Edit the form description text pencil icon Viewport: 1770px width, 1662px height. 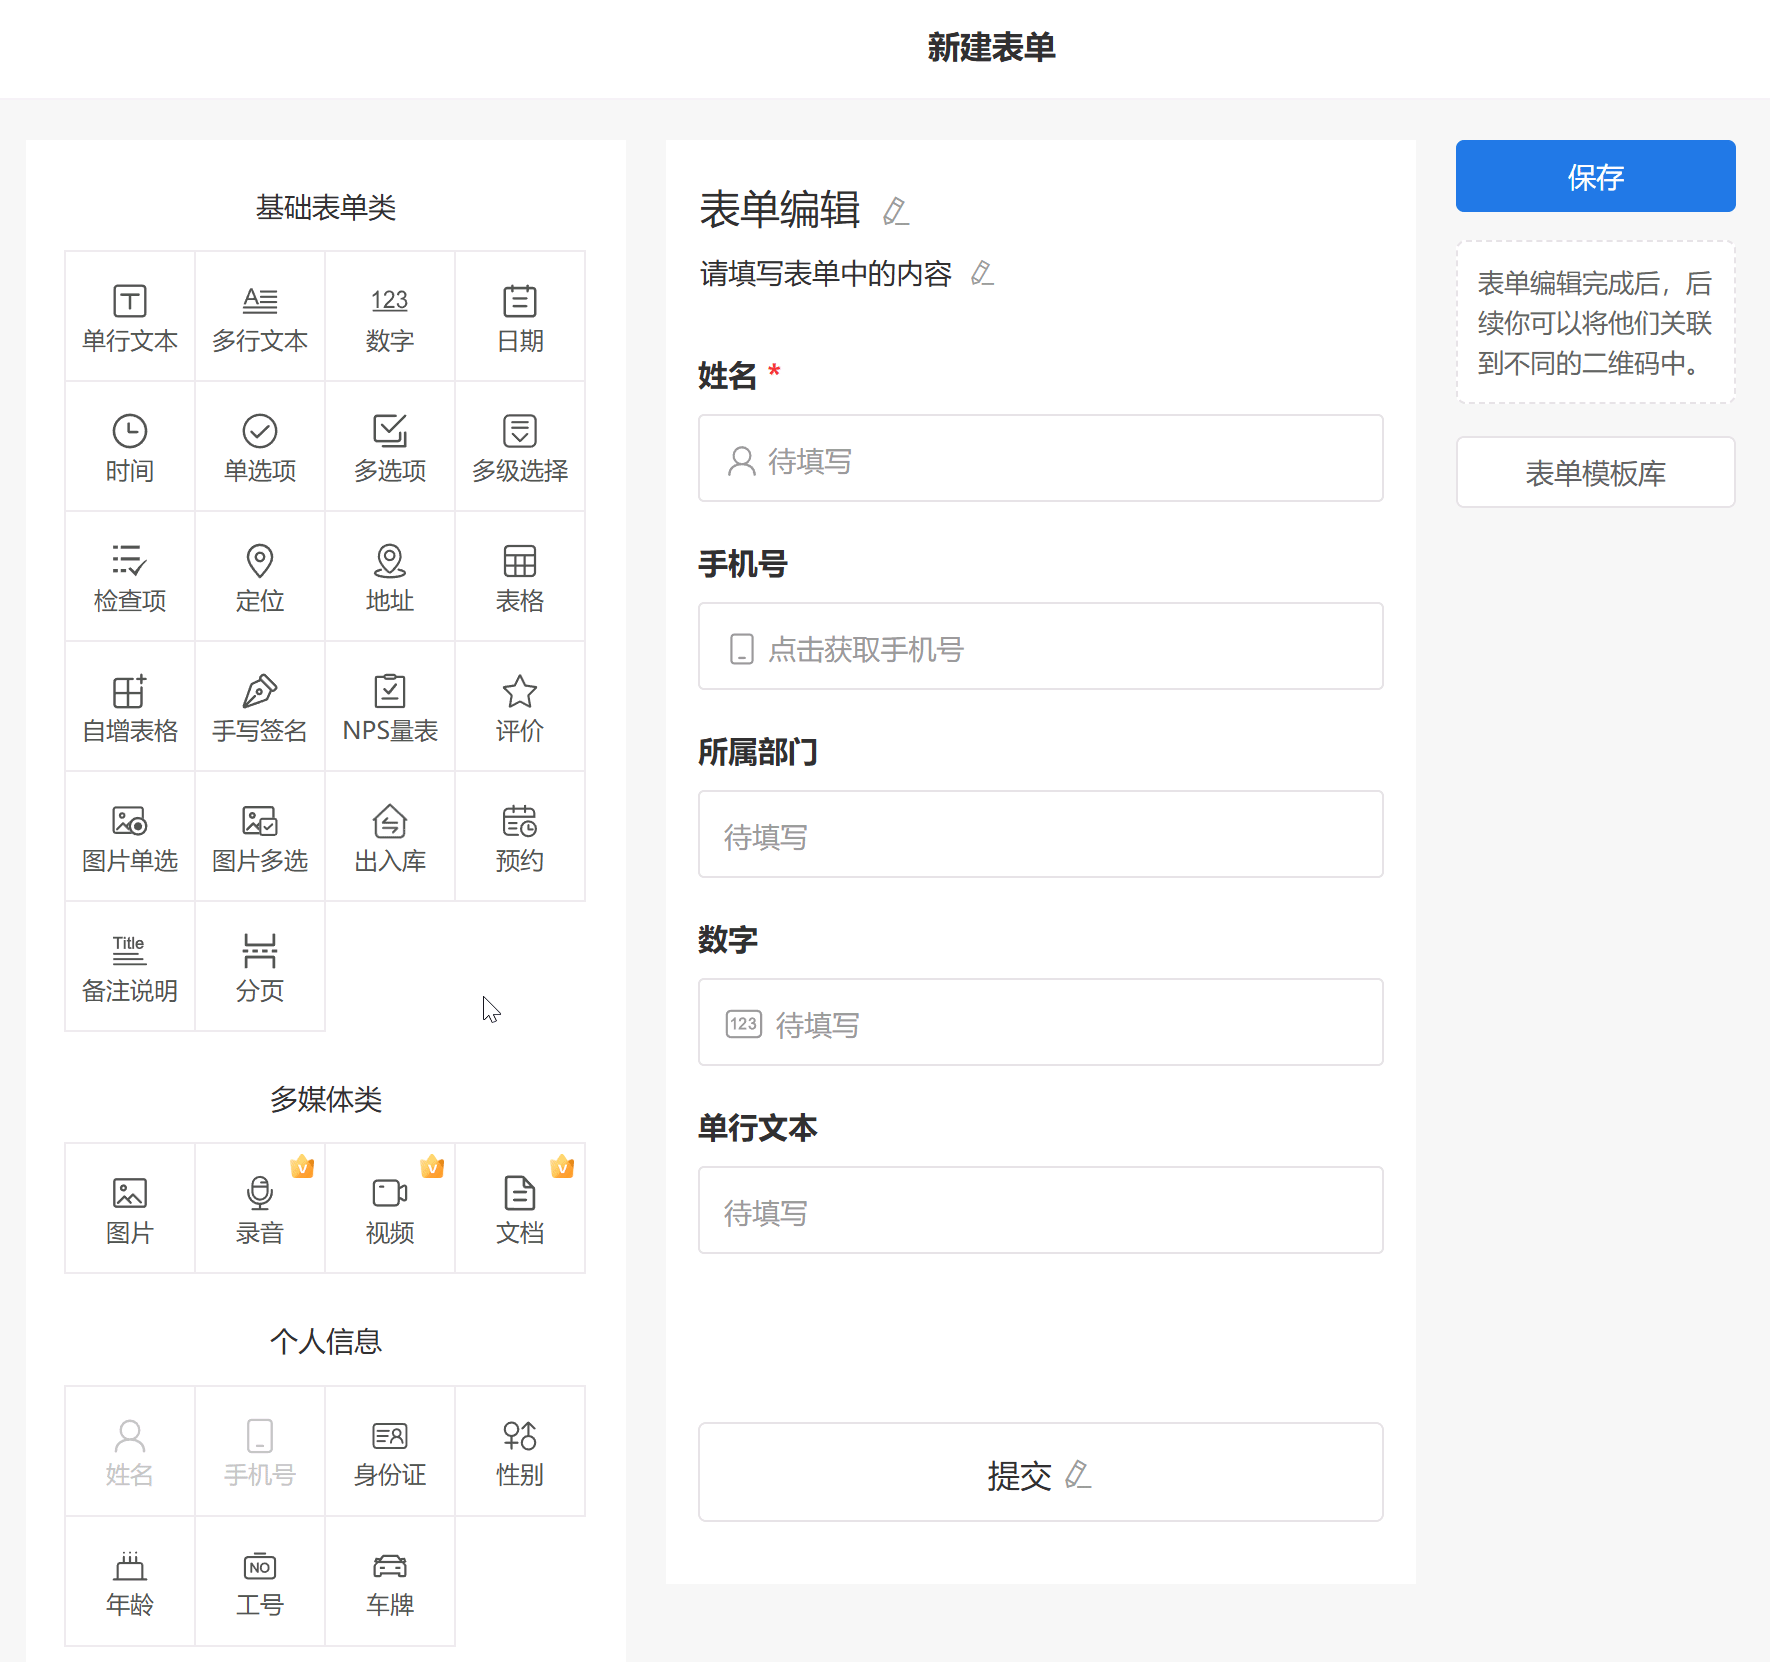point(982,274)
